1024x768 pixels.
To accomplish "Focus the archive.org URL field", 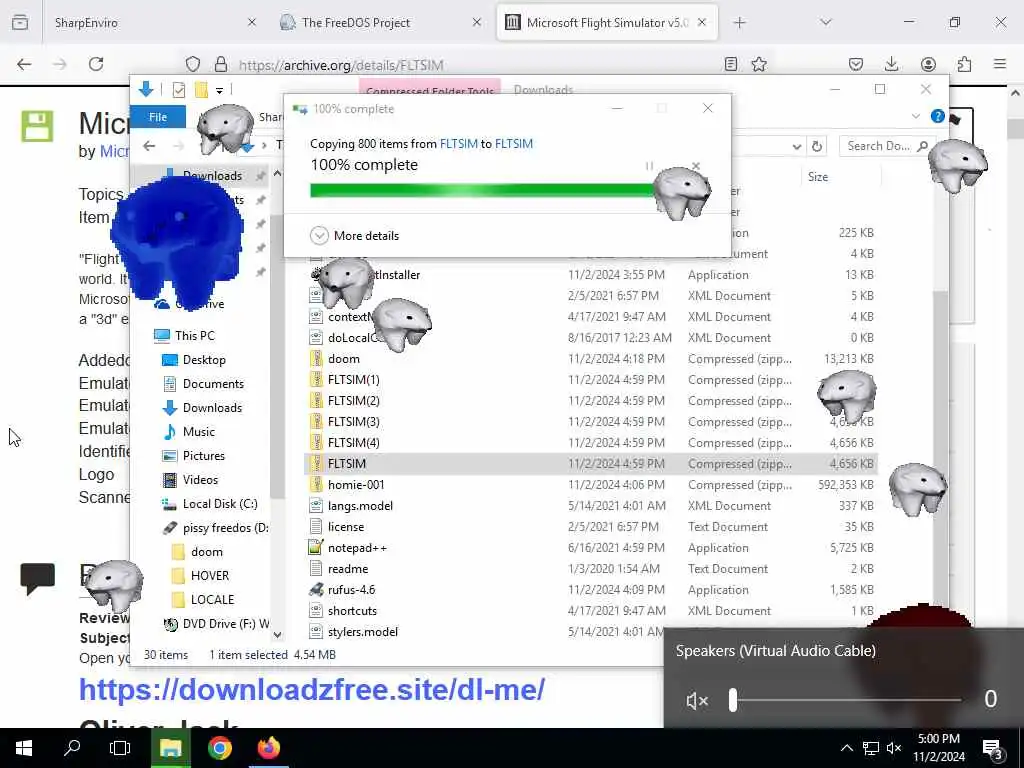I will coord(341,65).
